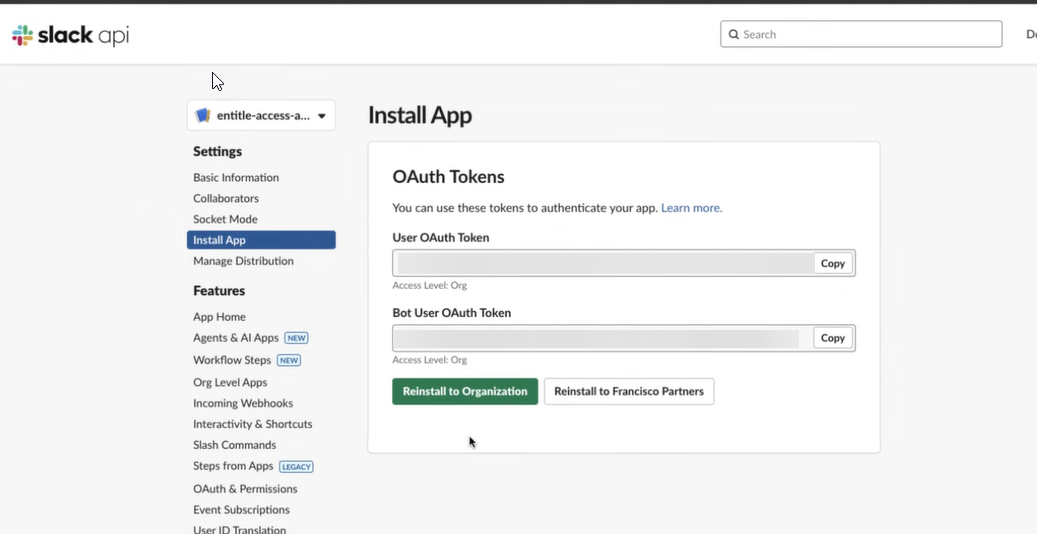Open Incoming Webhooks page
Image resolution: width=1037 pixels, height=534 pixels.
tap(243, 403)
